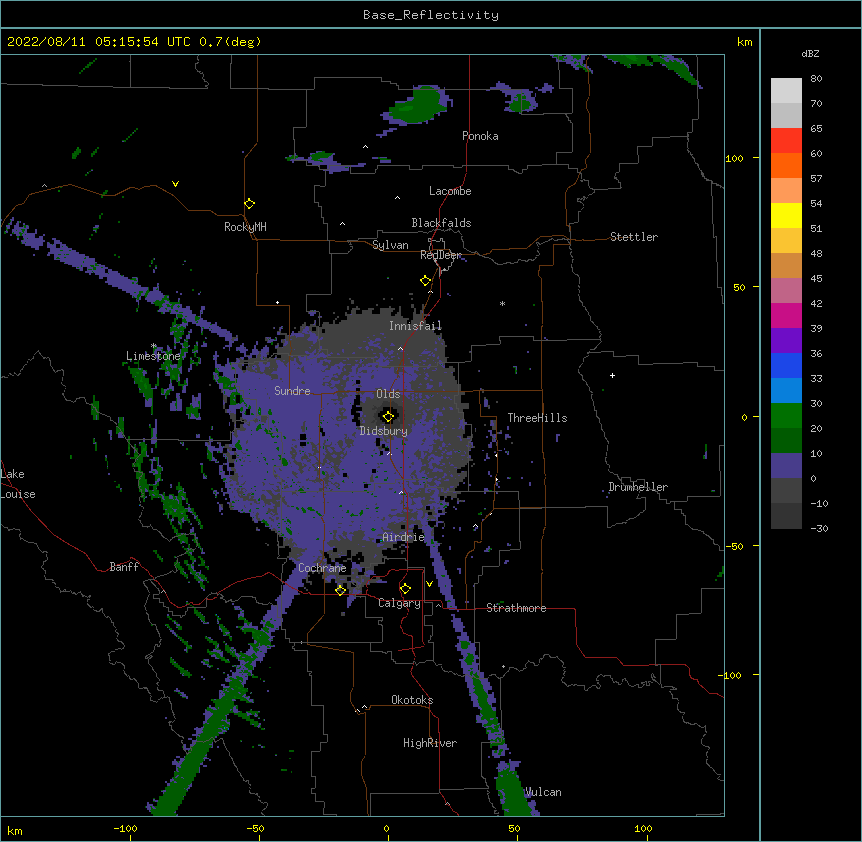This screenshot has width=862, height=842.
Task: Click the blue 33-36 dBZ legend swatch
Action: [786, 365]
